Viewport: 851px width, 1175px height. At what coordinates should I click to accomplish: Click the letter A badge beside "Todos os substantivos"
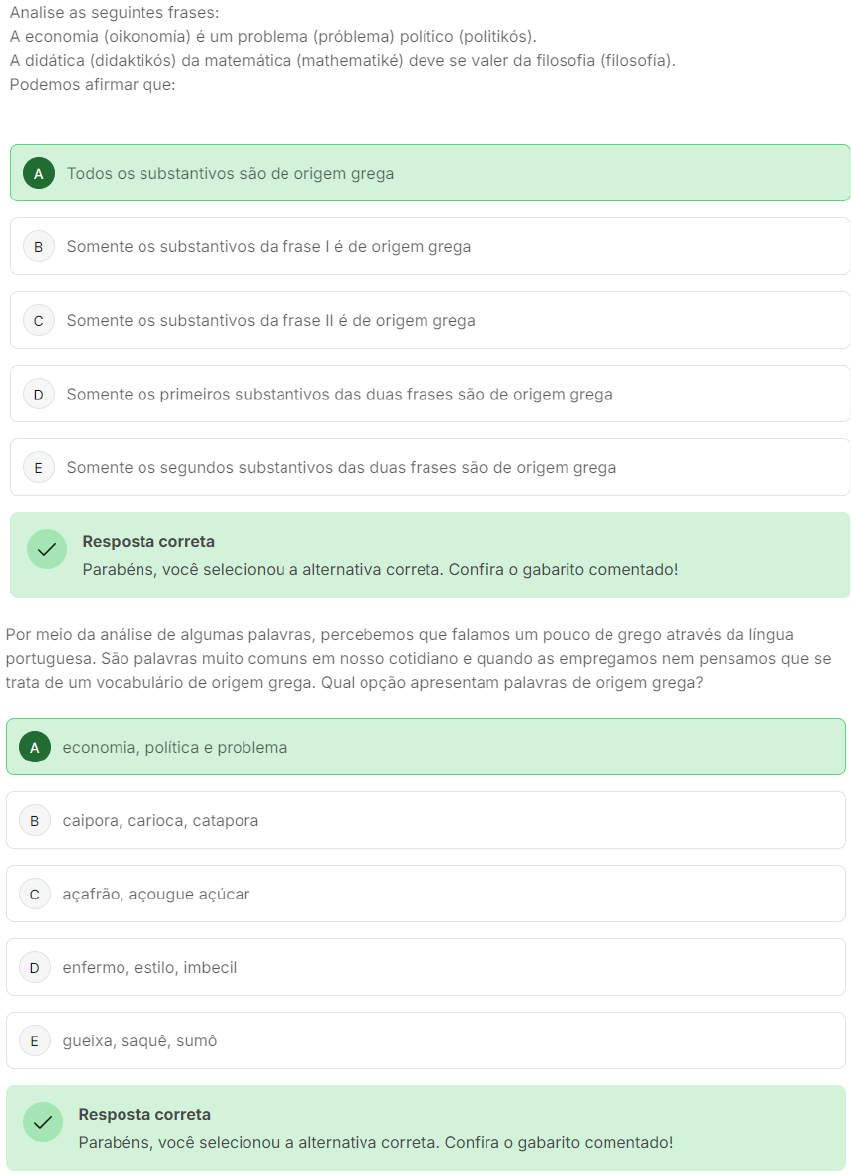tap(39, 173)
